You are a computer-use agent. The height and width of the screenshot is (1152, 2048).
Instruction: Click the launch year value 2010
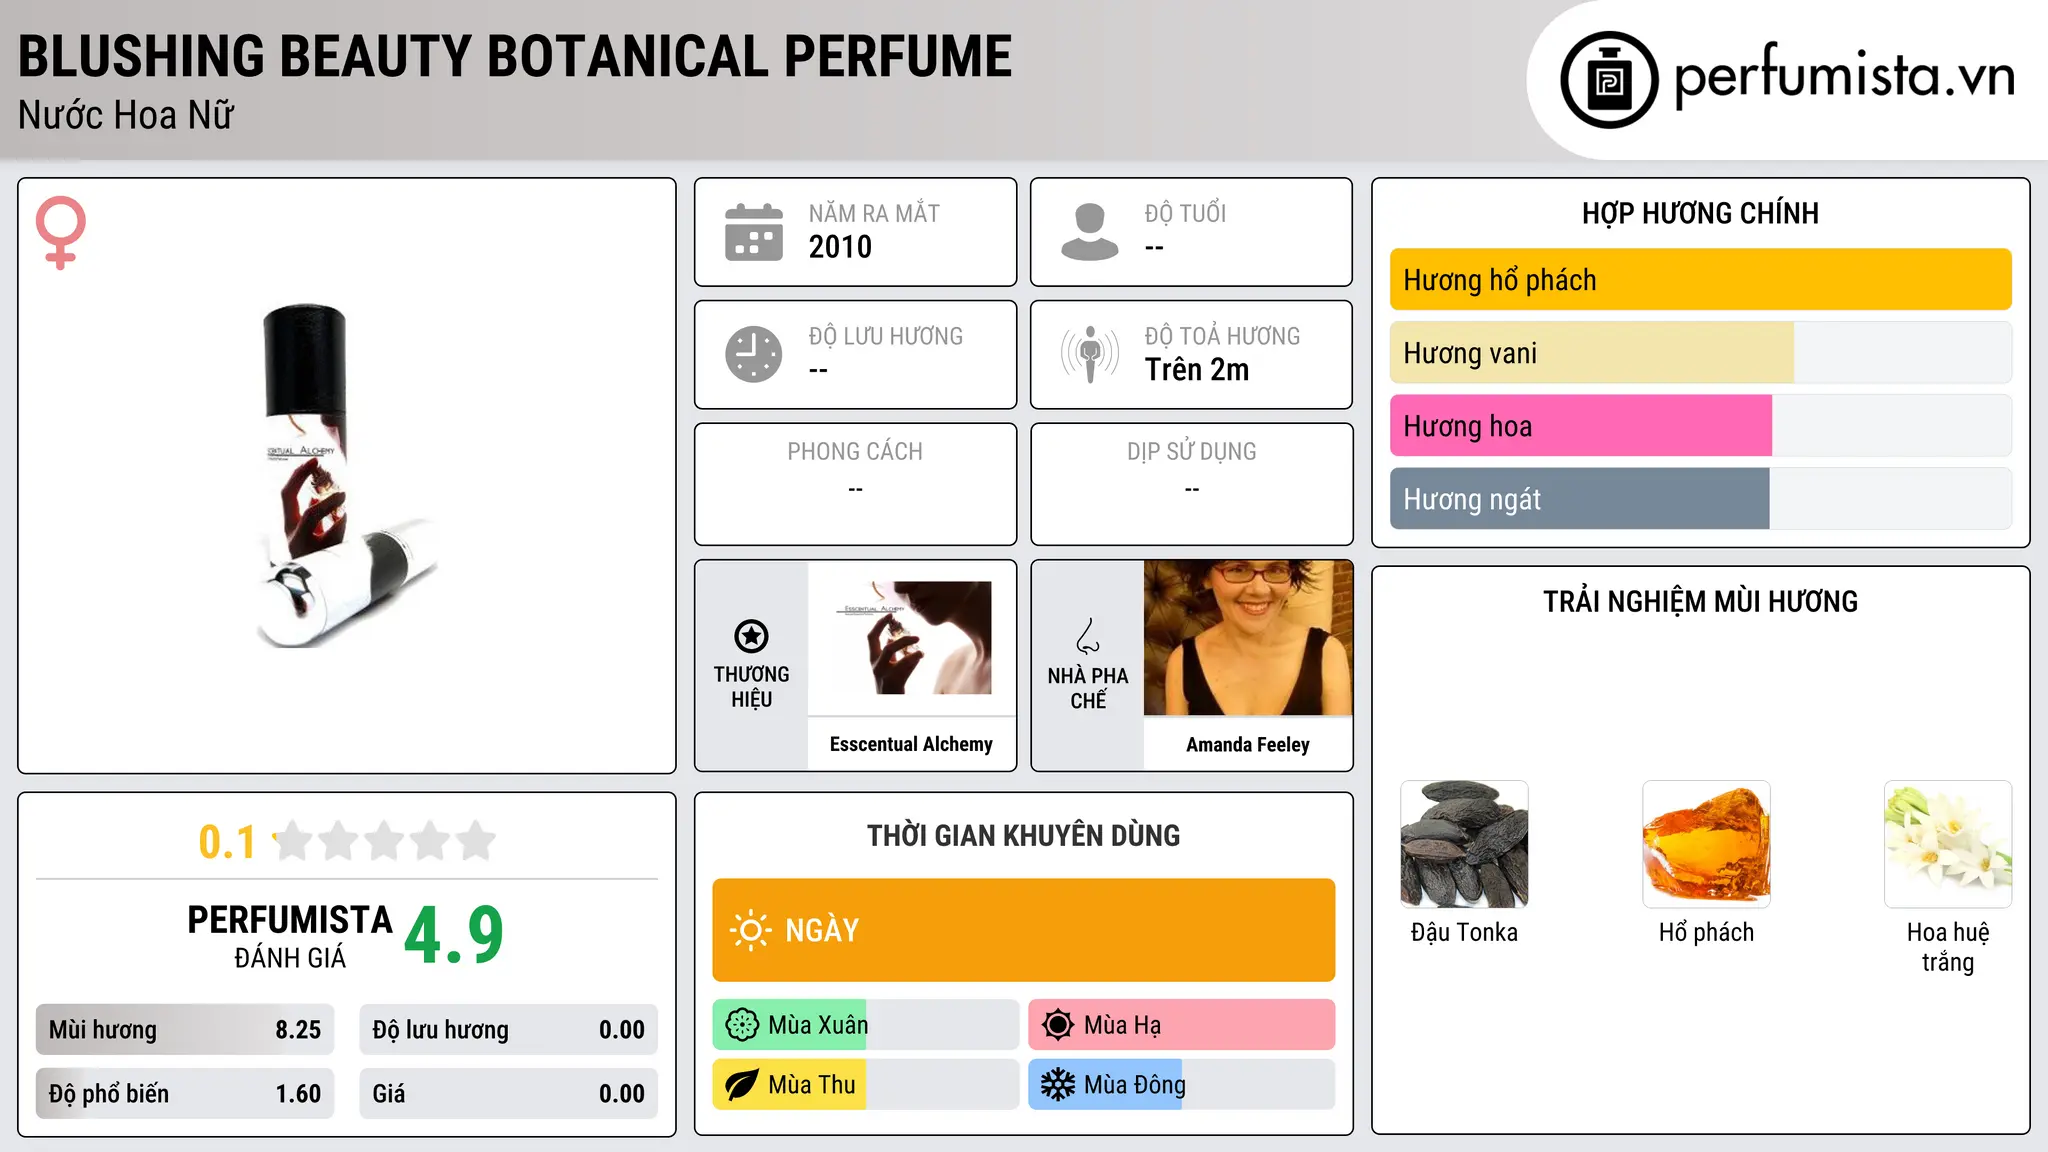click(x=840, y=247)
